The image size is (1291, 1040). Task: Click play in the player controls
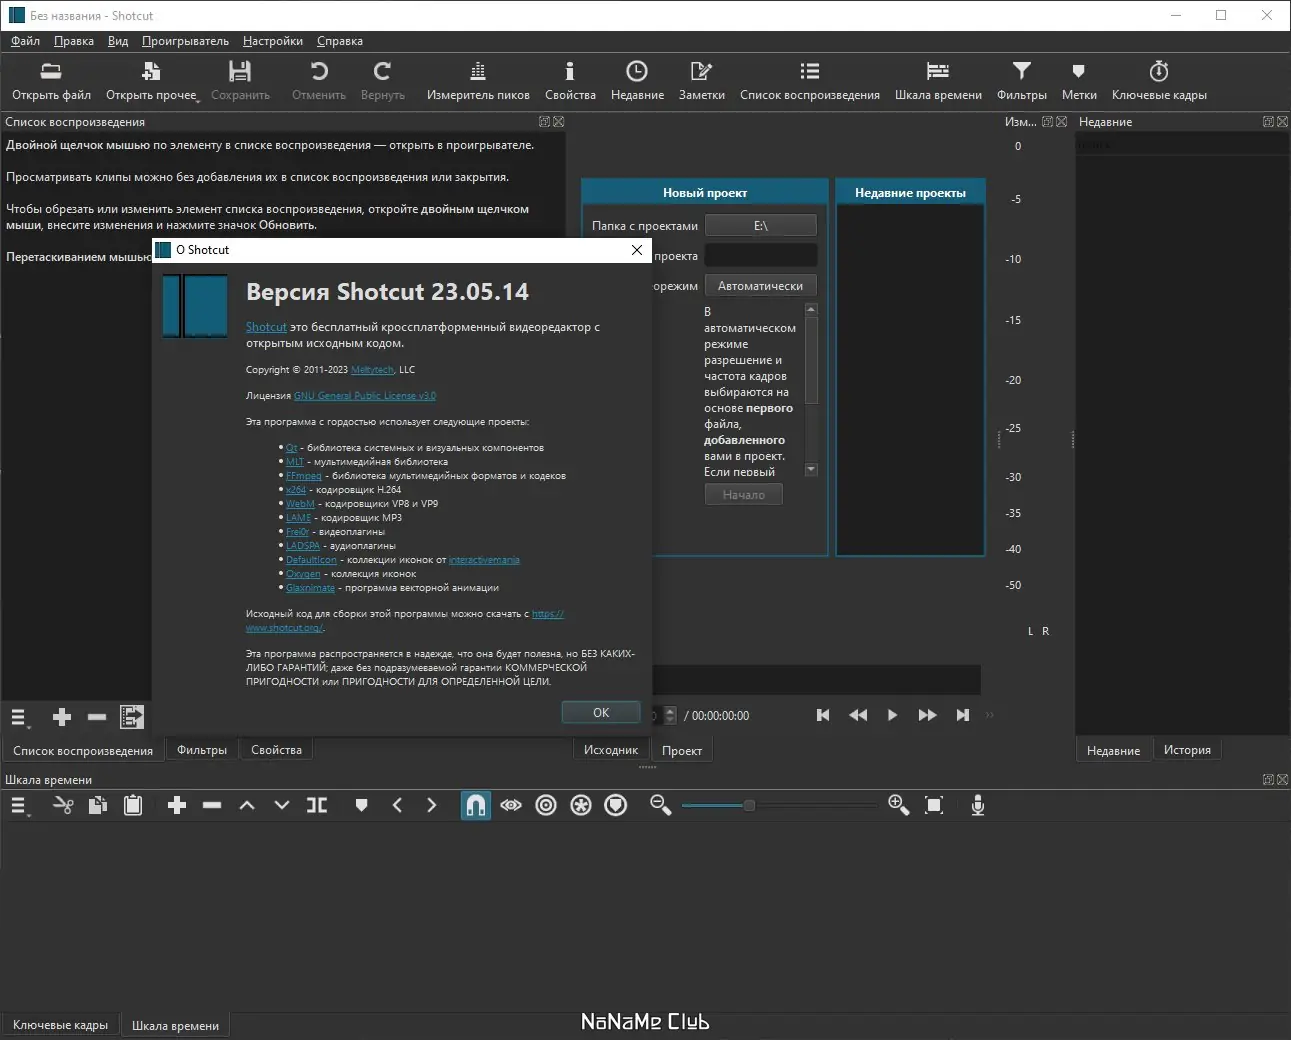pos(892,715)
